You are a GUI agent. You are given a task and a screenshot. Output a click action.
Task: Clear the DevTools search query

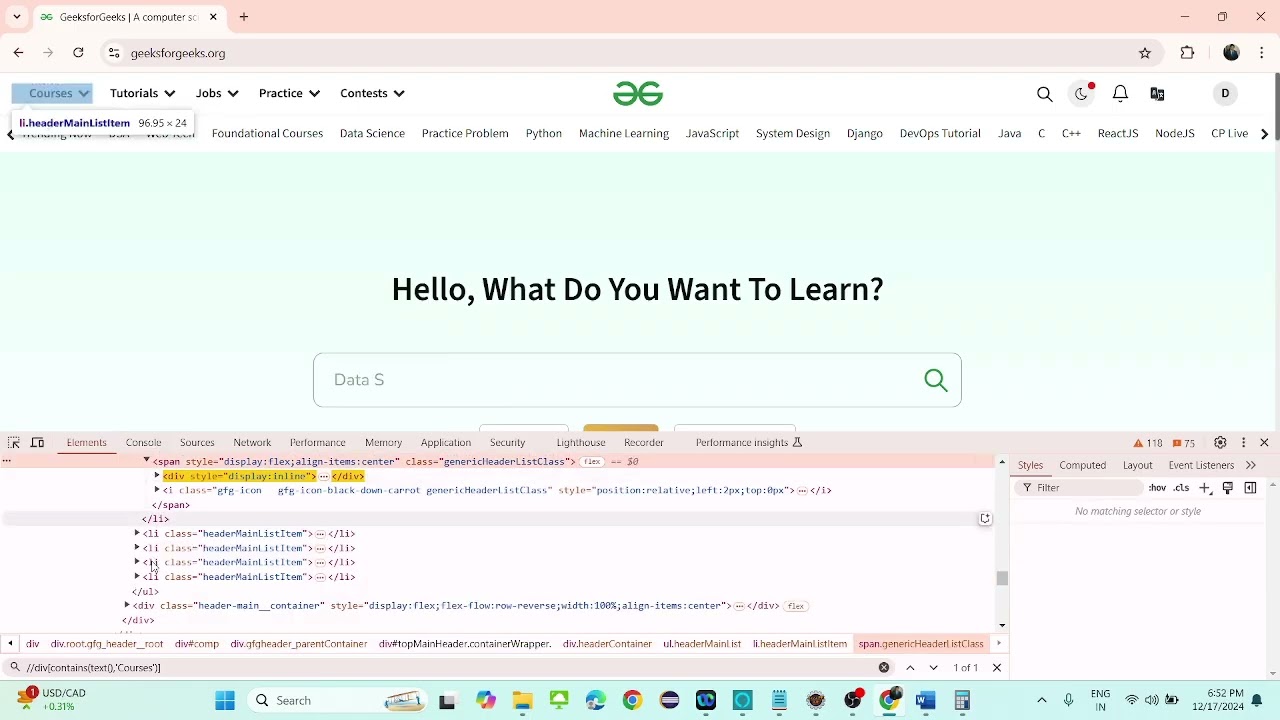click(x=884, y=667)
